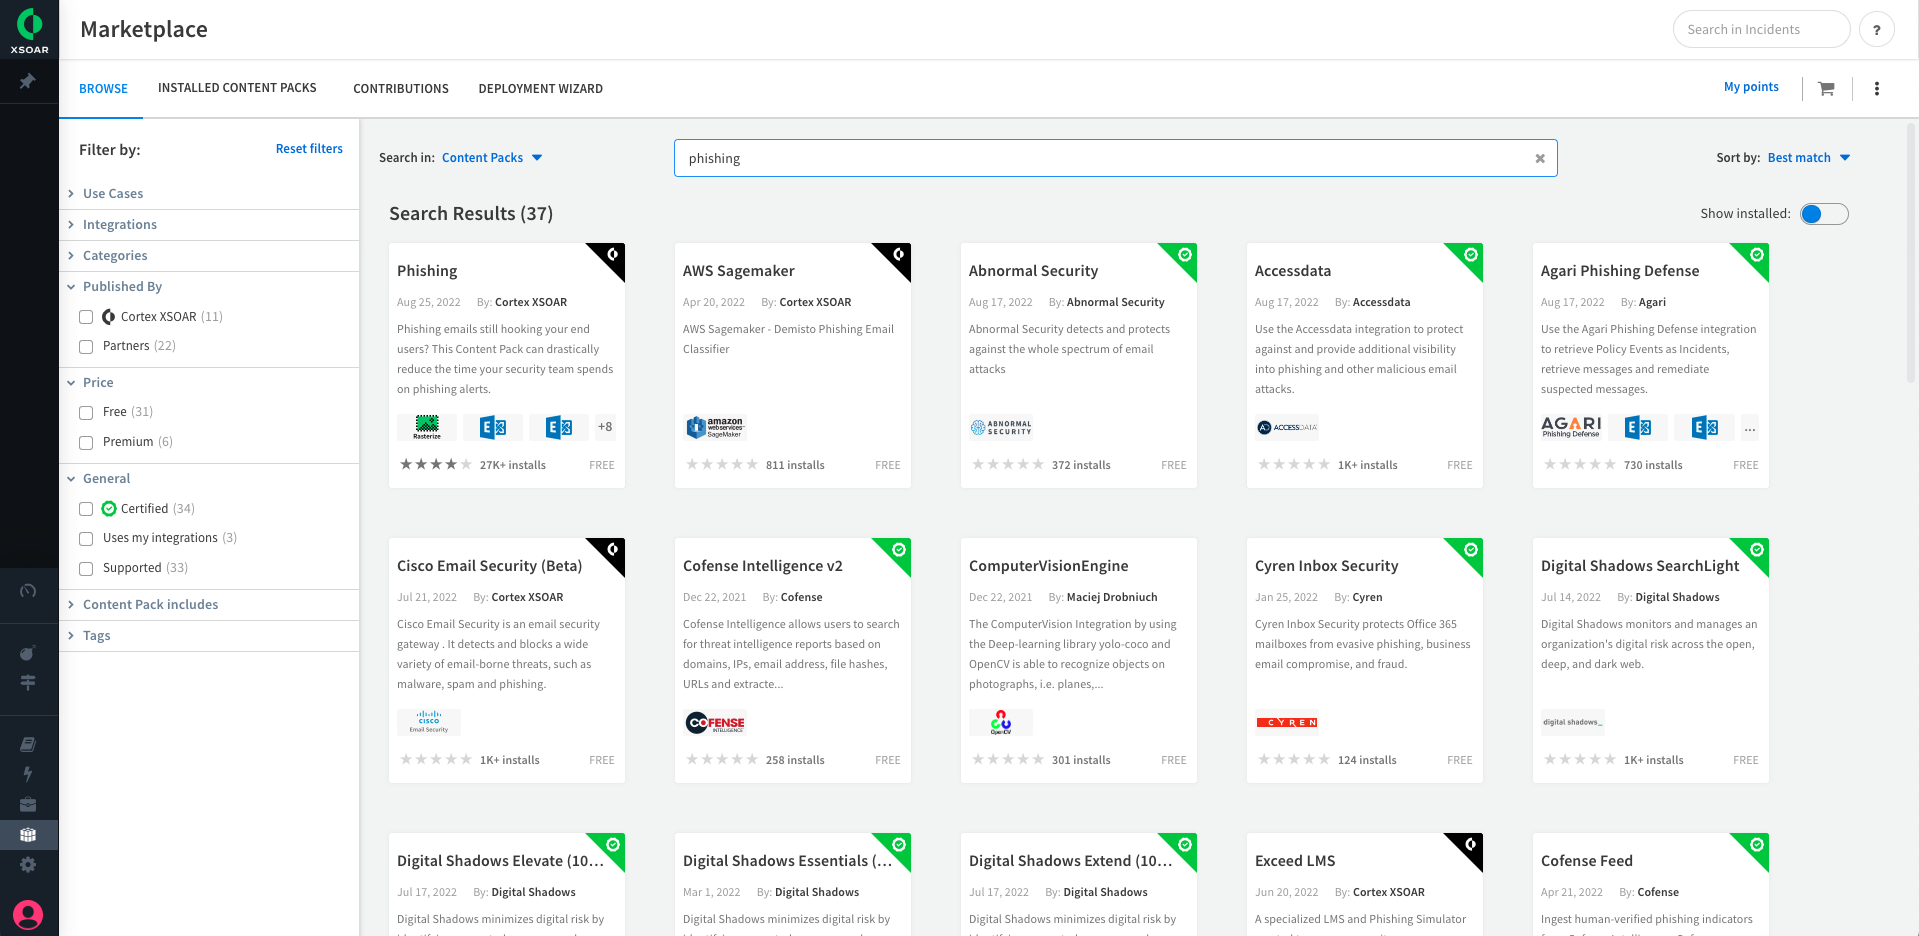Toggle the Show installed switch
Screen dimensions: 1919x936
(1824, 214)
